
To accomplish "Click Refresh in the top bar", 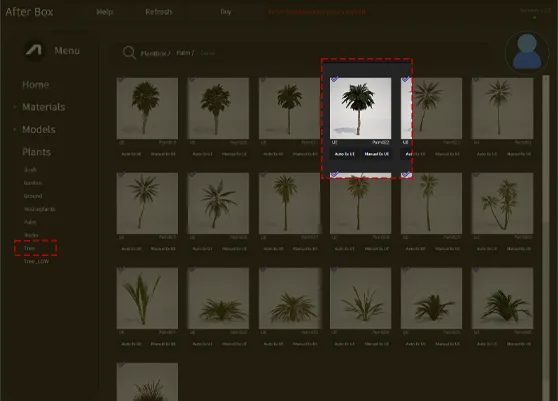I will (158, 12).
